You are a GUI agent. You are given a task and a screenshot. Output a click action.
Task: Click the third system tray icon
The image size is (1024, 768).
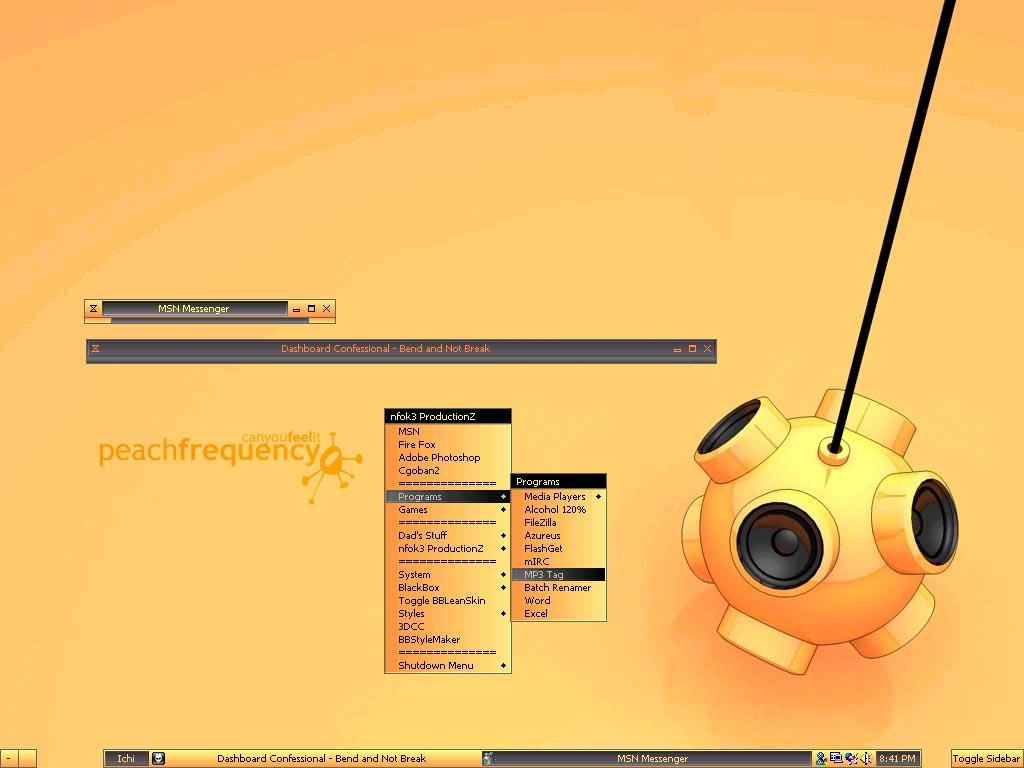[x=851, y=758]
